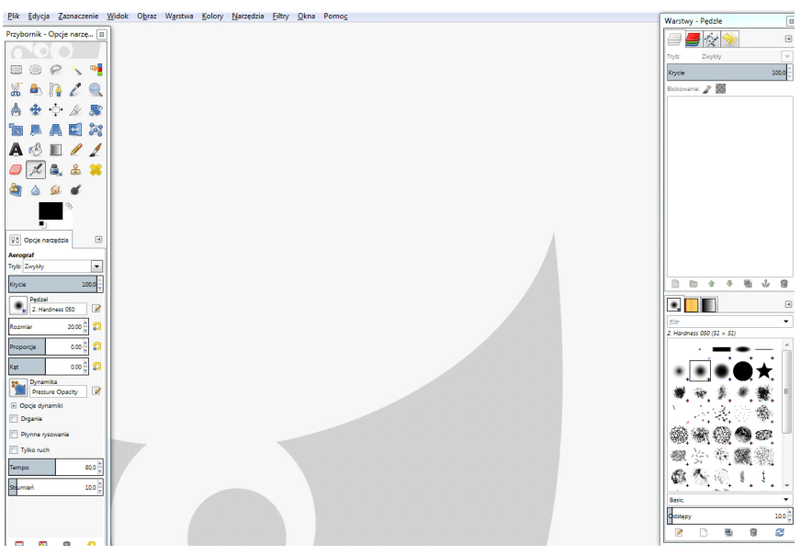Edit the brush next to Hardness 050
The width and height of the screenshot is (800, 555).
click(96, 309)
